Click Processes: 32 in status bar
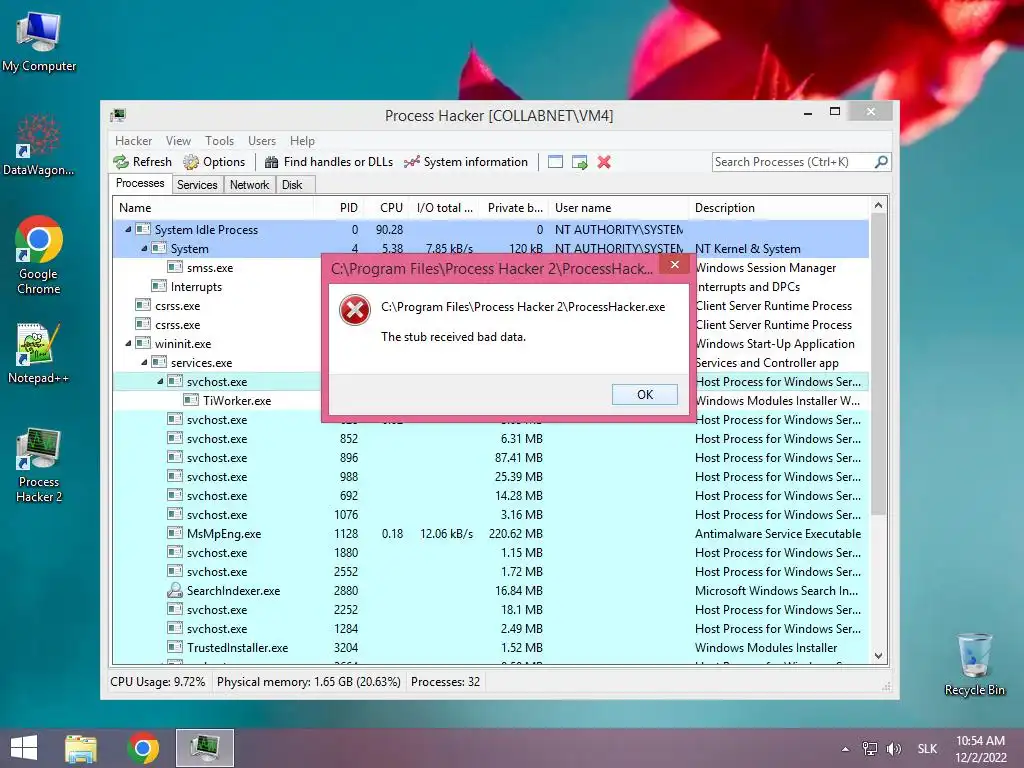 point(445,682)
